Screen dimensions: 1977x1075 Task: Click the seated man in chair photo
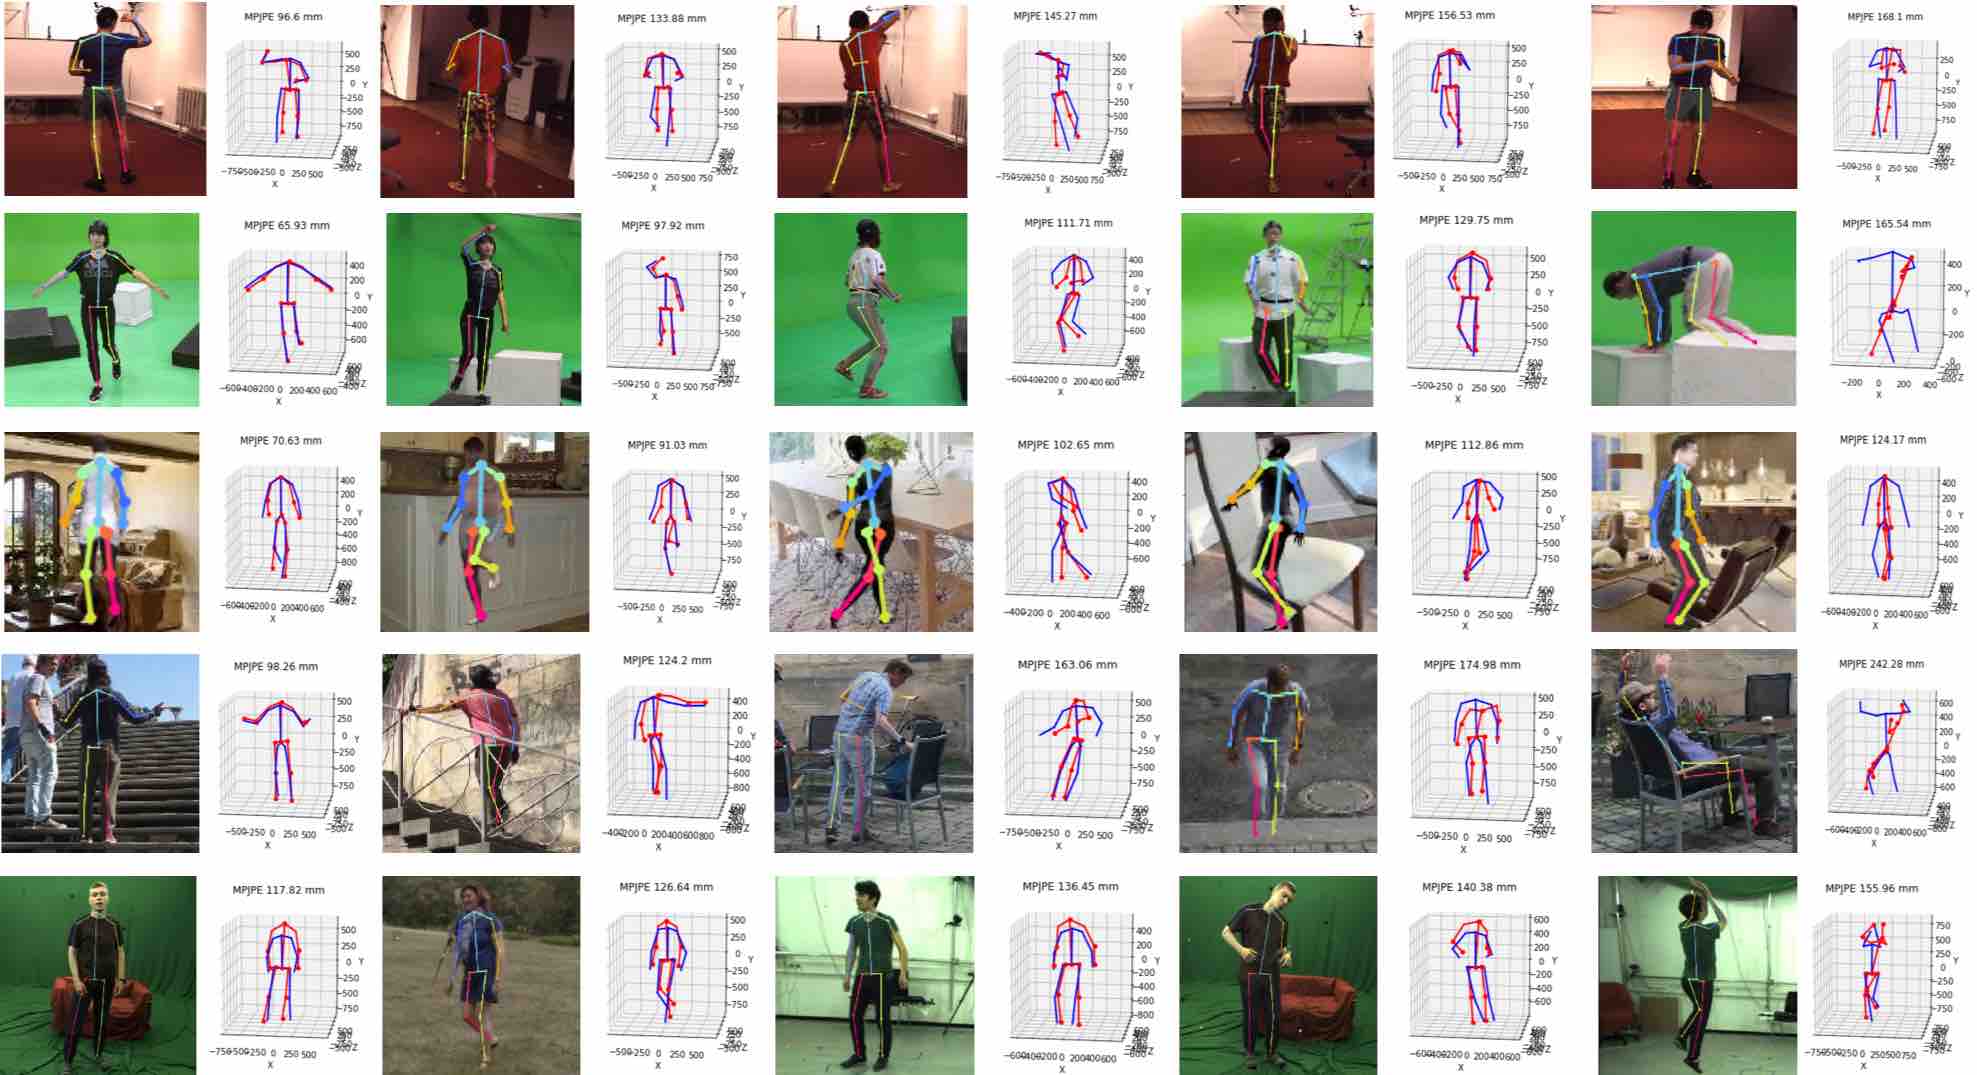tap(1694, 751)
